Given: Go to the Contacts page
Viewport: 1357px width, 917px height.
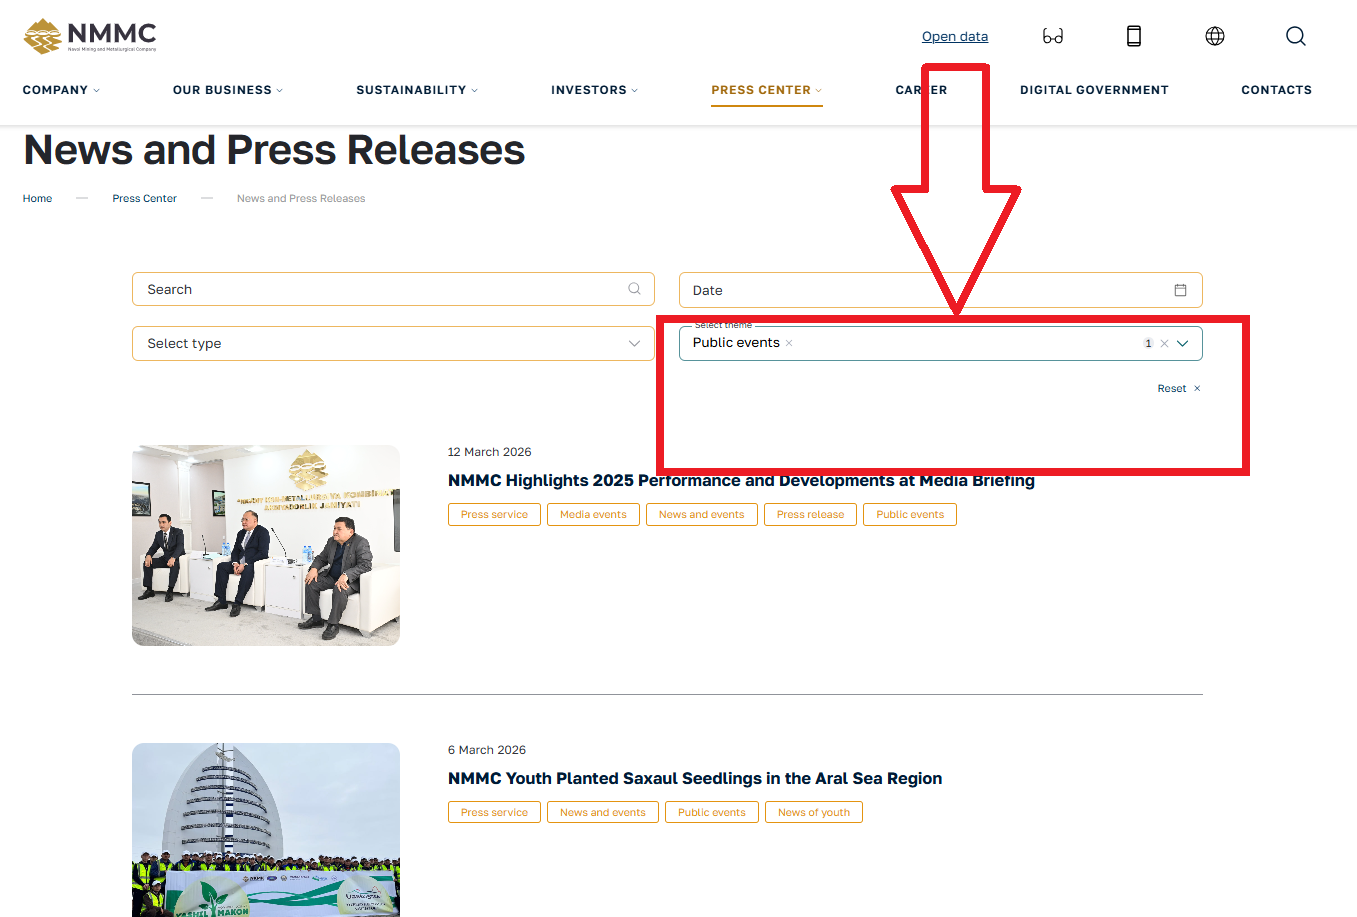Looking at the screenshot, I should [1276, 90].
